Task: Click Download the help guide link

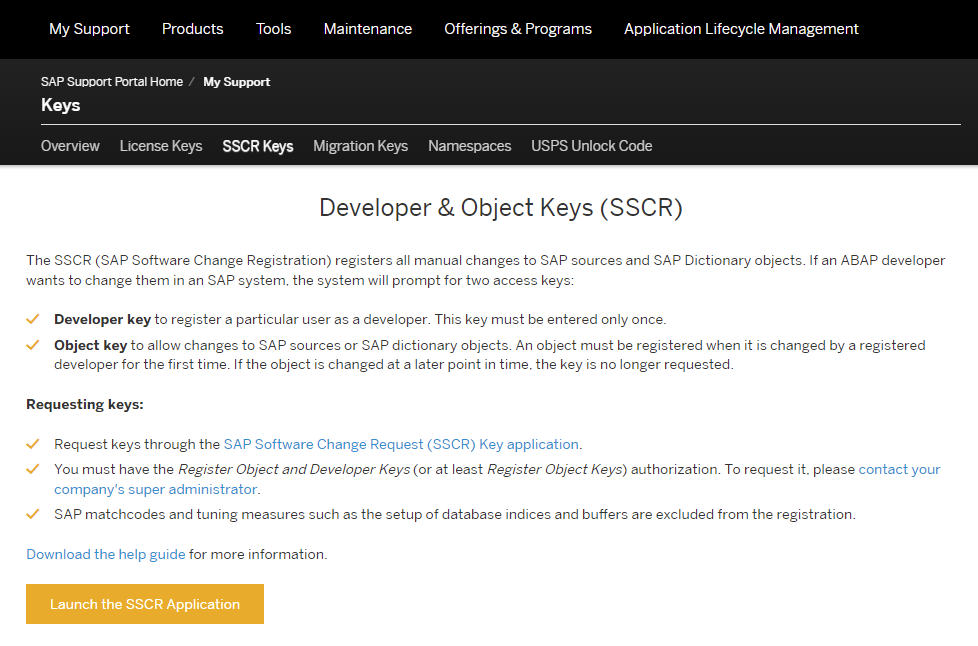Action: 105,554
